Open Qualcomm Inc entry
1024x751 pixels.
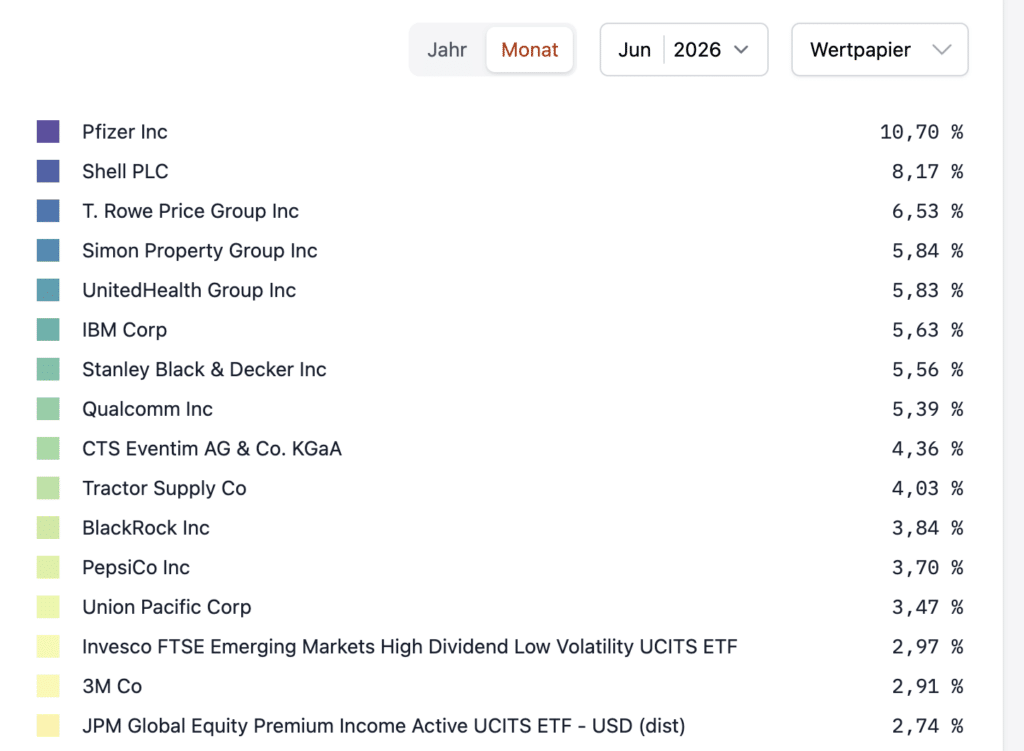500,409
